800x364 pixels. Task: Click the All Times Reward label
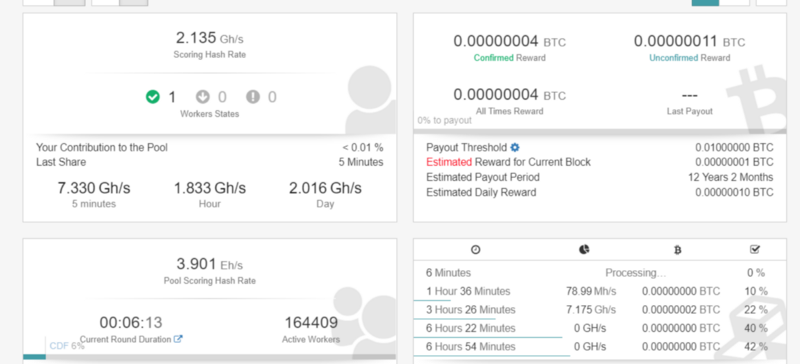point(509,111)
